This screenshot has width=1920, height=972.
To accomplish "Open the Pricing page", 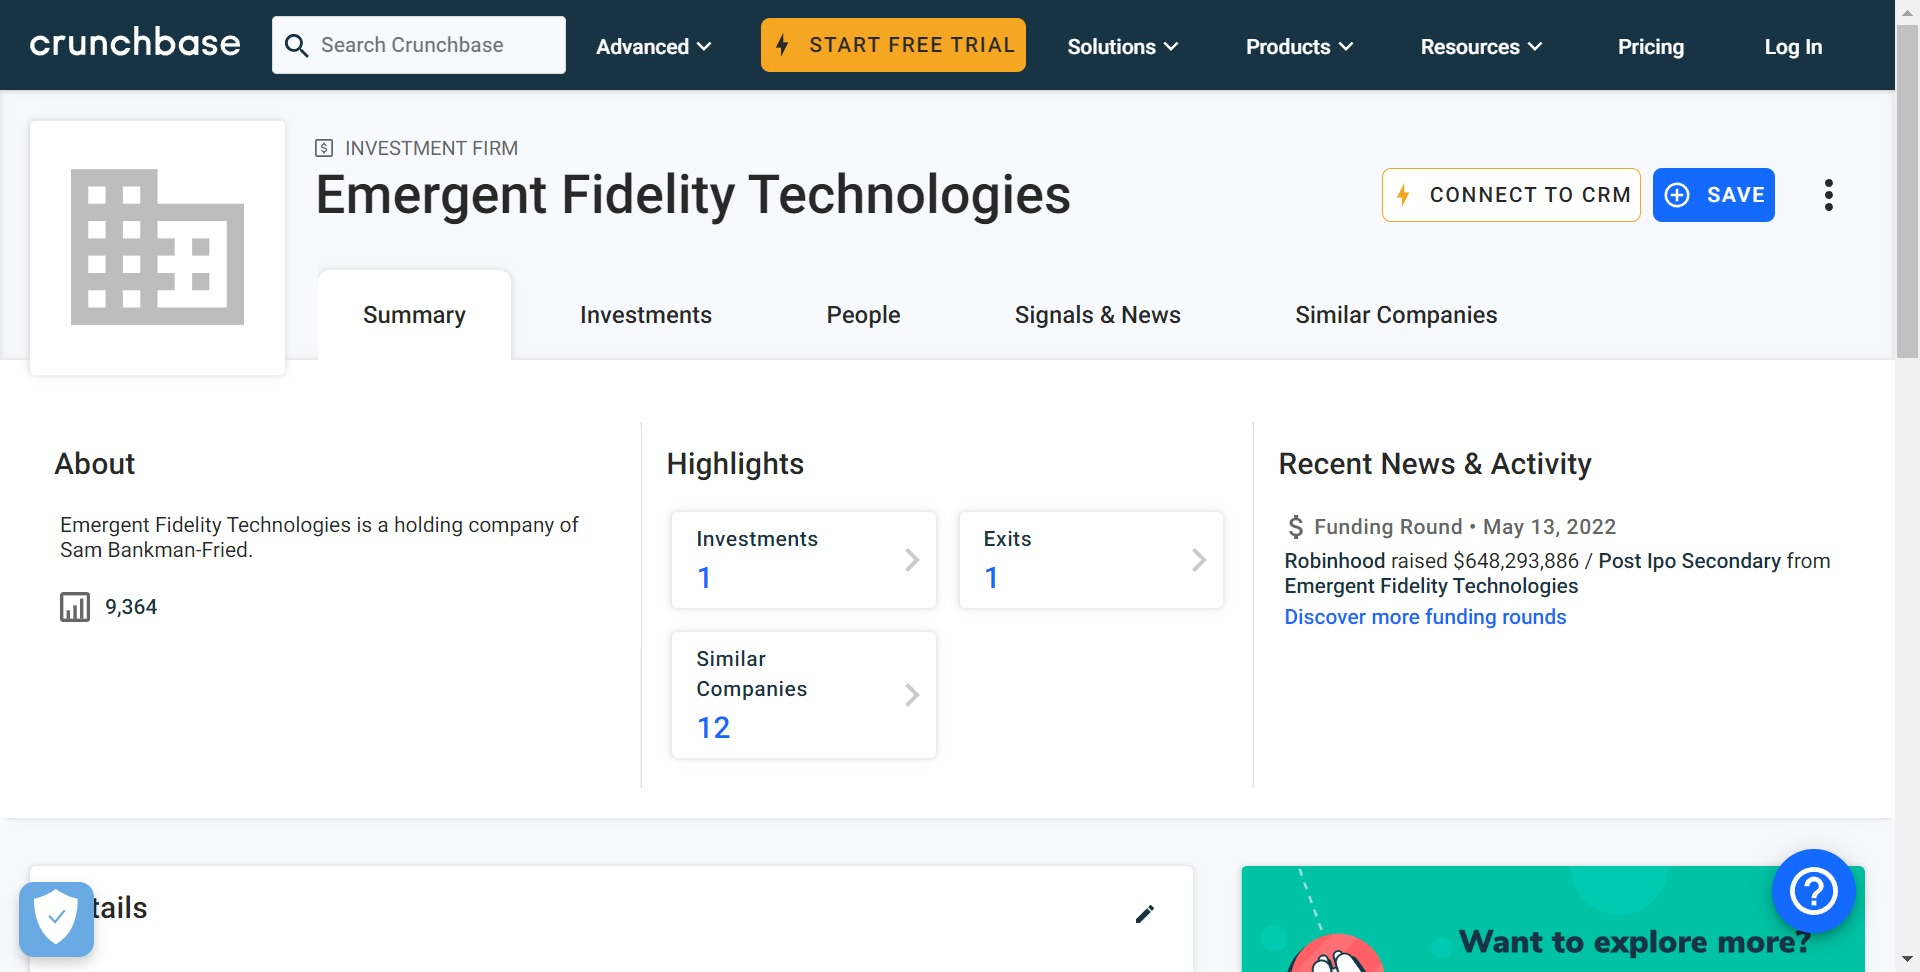I will pos(1651,46).
